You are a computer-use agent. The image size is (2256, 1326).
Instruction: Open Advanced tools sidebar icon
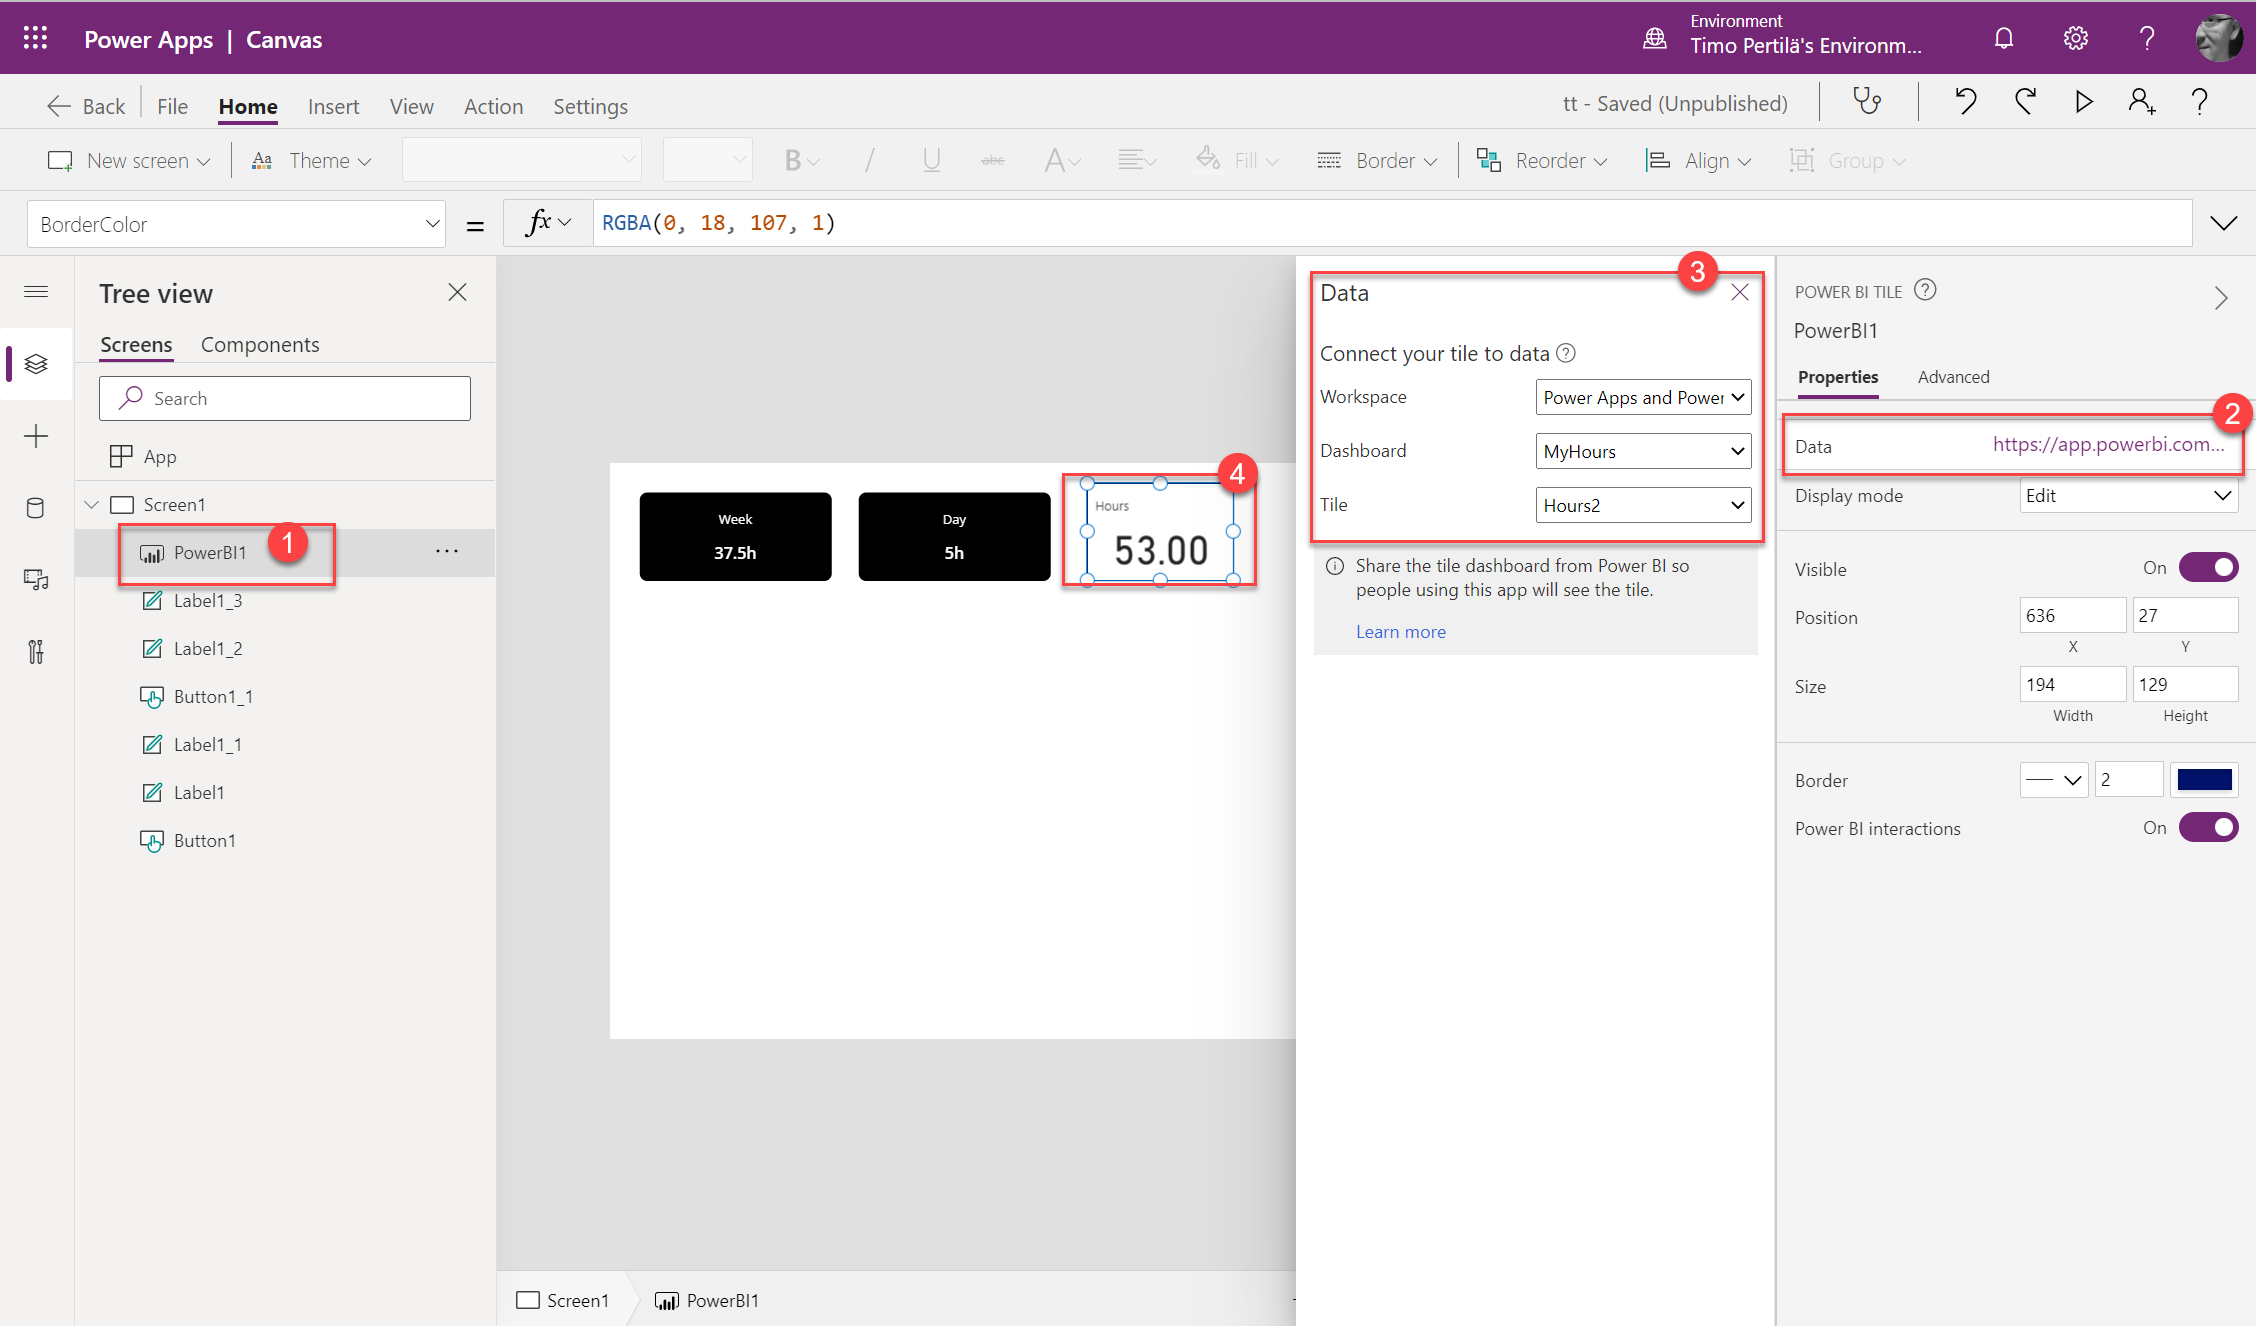(x=36, y=652)
